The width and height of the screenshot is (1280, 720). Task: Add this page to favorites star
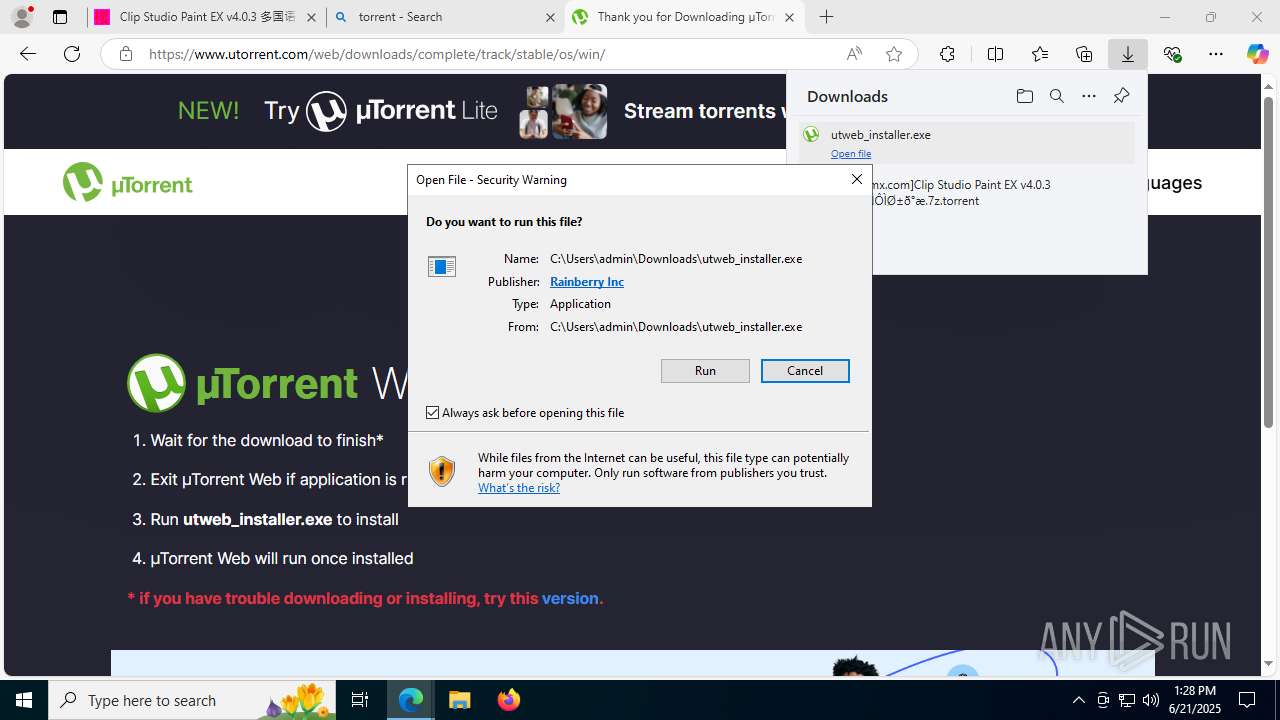point(894,54)
